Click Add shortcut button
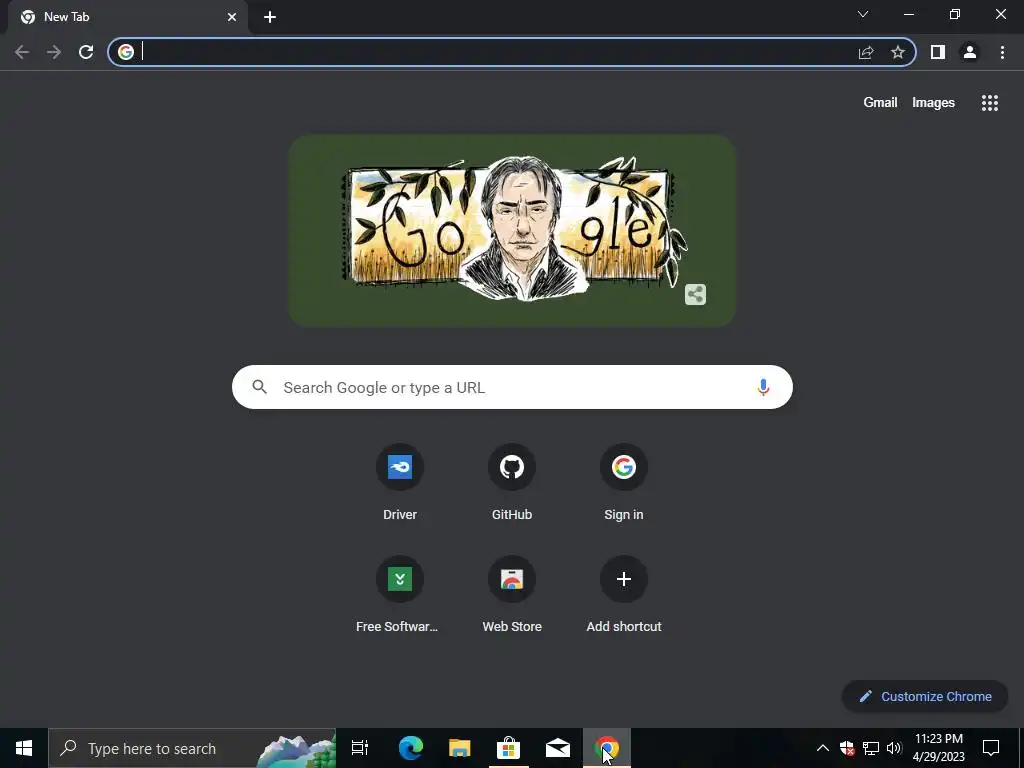1024x768 pixels. pyautogui.click(x=624, y=595)
